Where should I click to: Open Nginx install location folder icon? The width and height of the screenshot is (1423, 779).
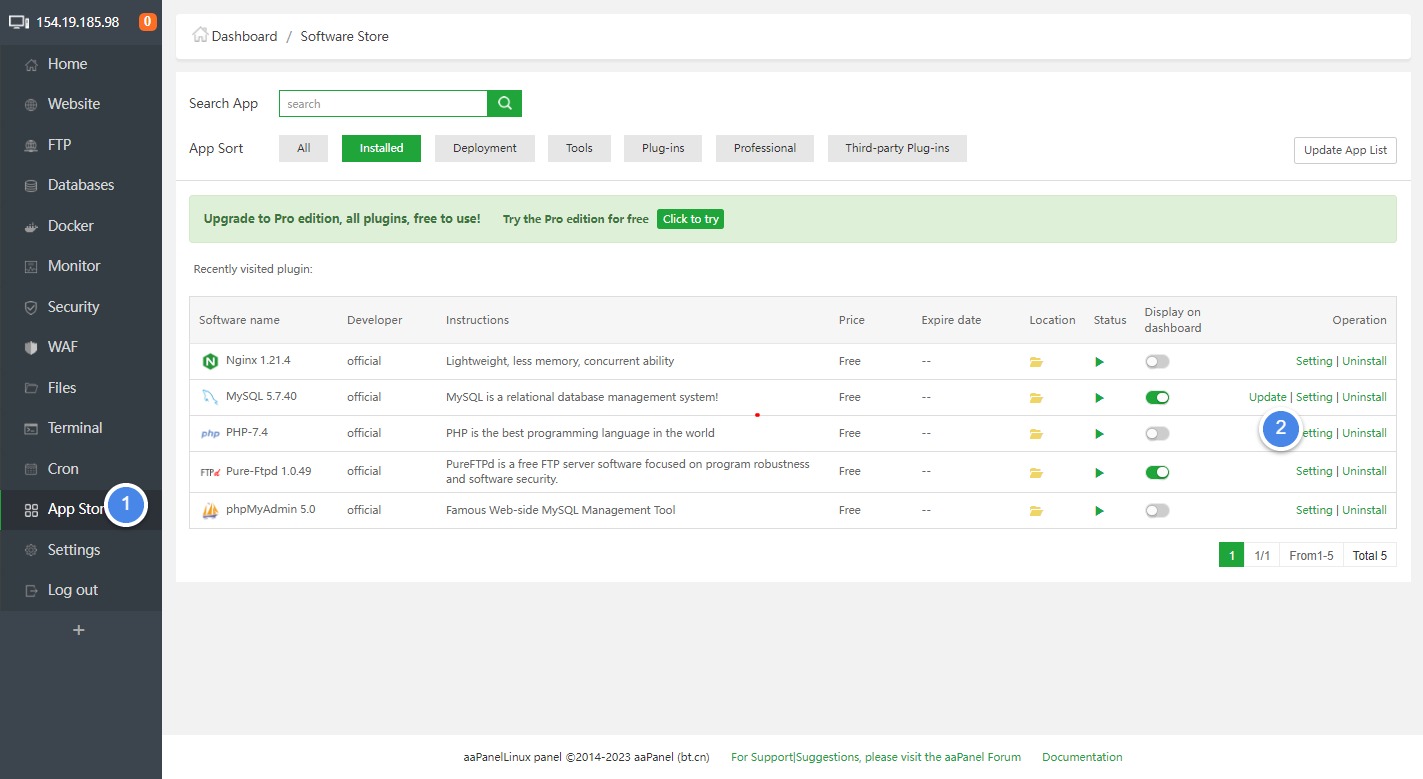[x=1036, y=362]
